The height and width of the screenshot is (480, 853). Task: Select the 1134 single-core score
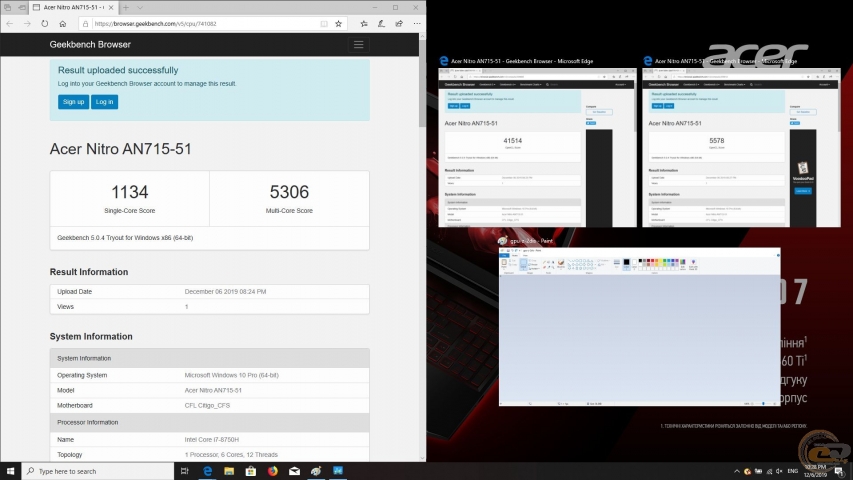tap(129, 192)
